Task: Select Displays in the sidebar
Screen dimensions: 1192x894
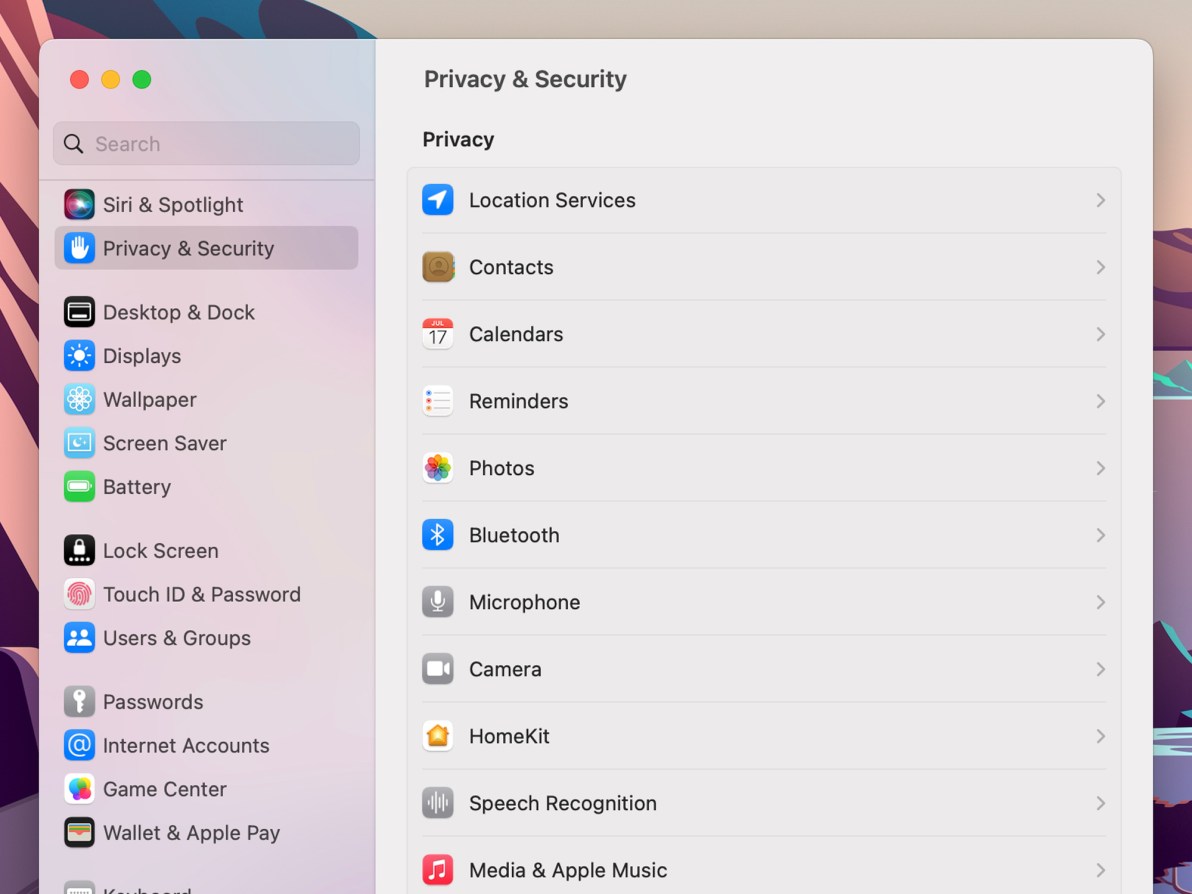Action: pos(142,356)
